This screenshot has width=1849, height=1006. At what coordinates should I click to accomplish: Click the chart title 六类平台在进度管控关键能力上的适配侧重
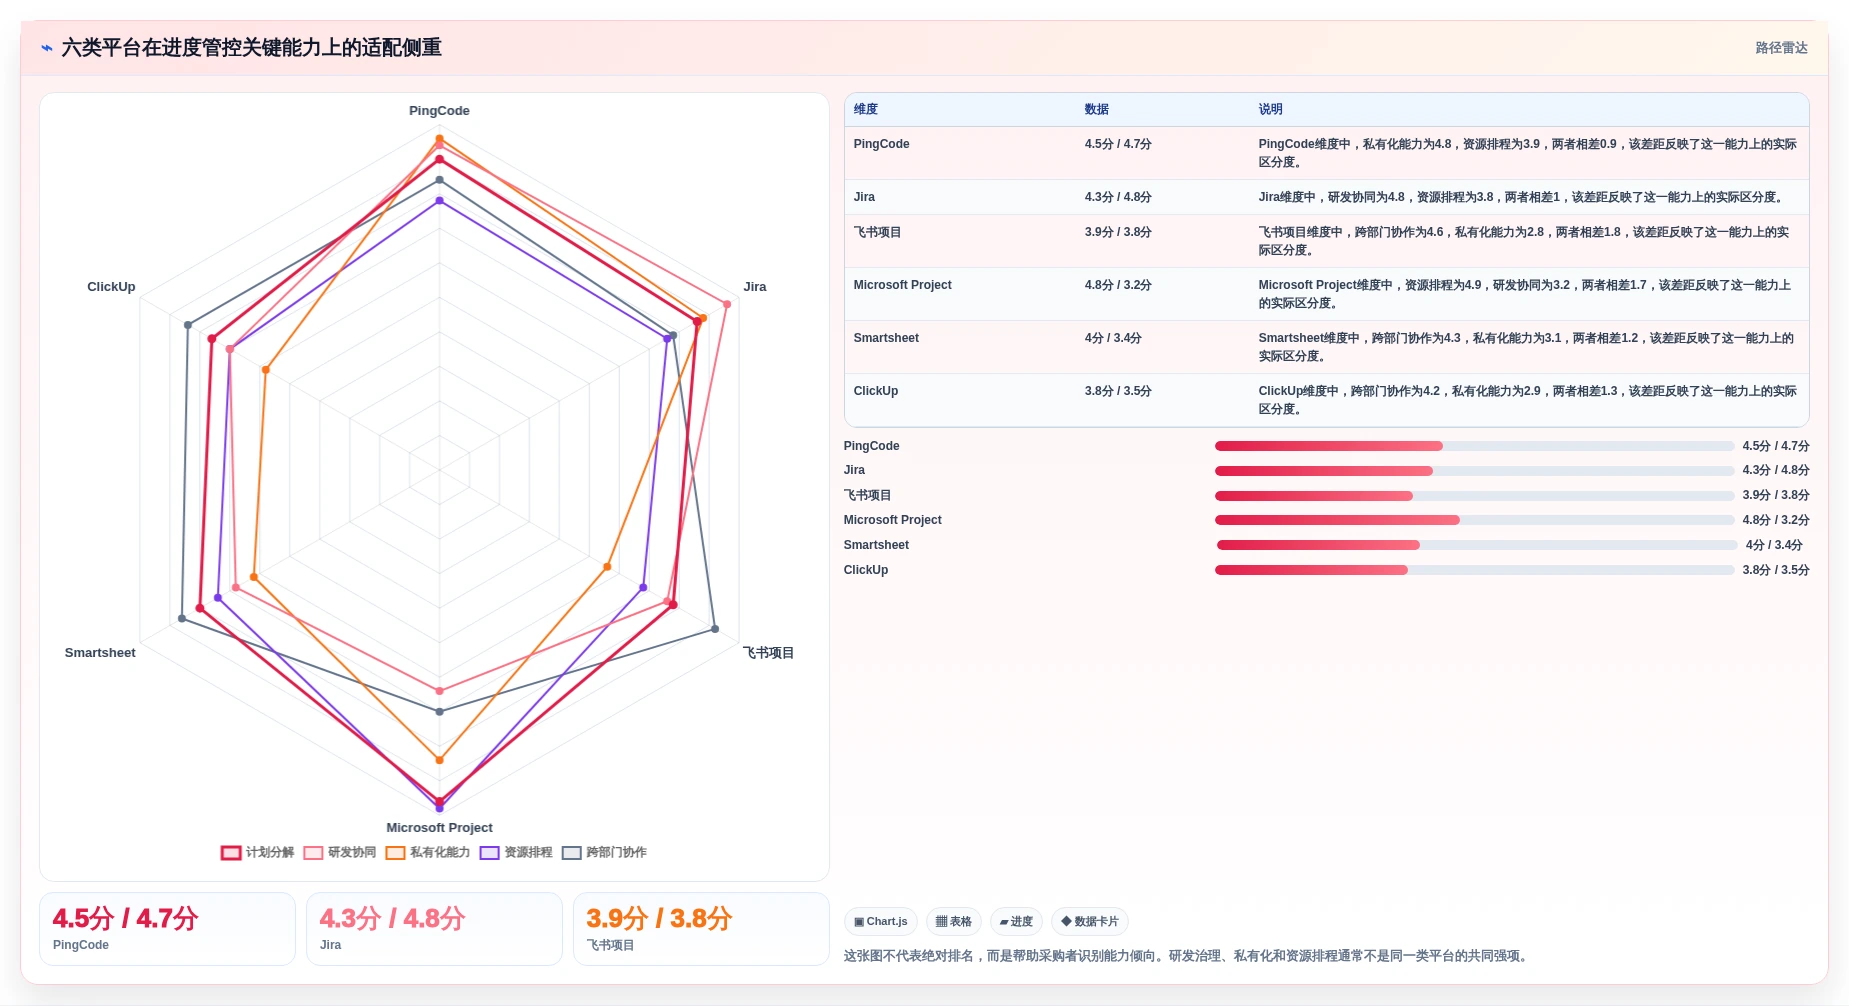tap(251, 48)
